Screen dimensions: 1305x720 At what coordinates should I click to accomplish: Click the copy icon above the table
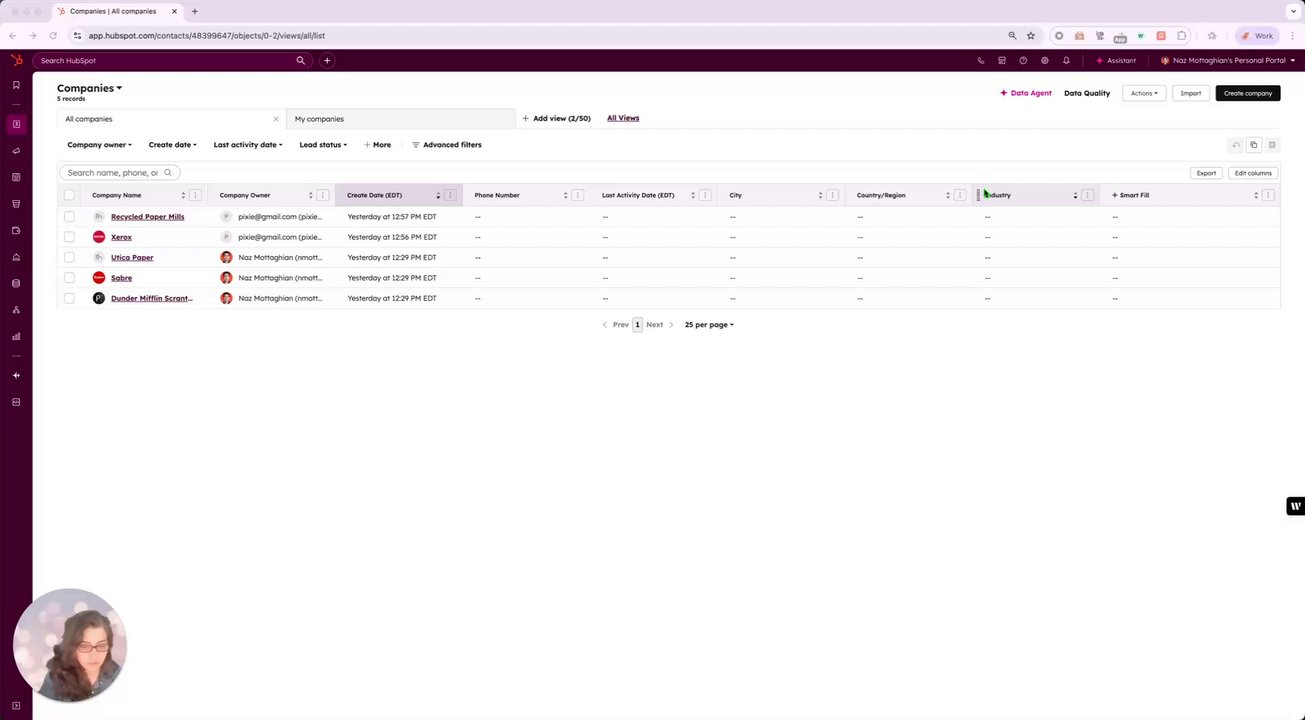1254,145
